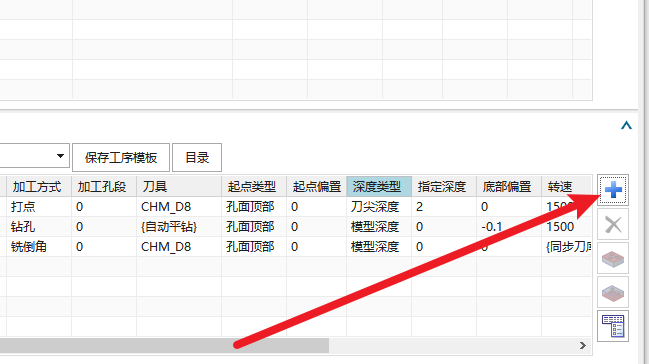Click the 刀具 column header

(x=179, y=186)
